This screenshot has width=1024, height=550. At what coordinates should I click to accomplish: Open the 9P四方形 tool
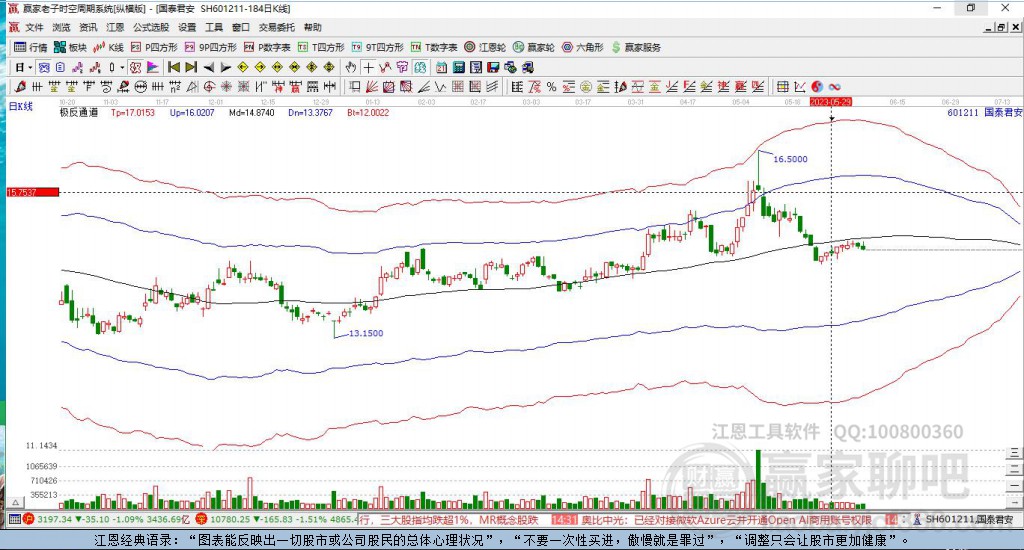tap(211, 47)
